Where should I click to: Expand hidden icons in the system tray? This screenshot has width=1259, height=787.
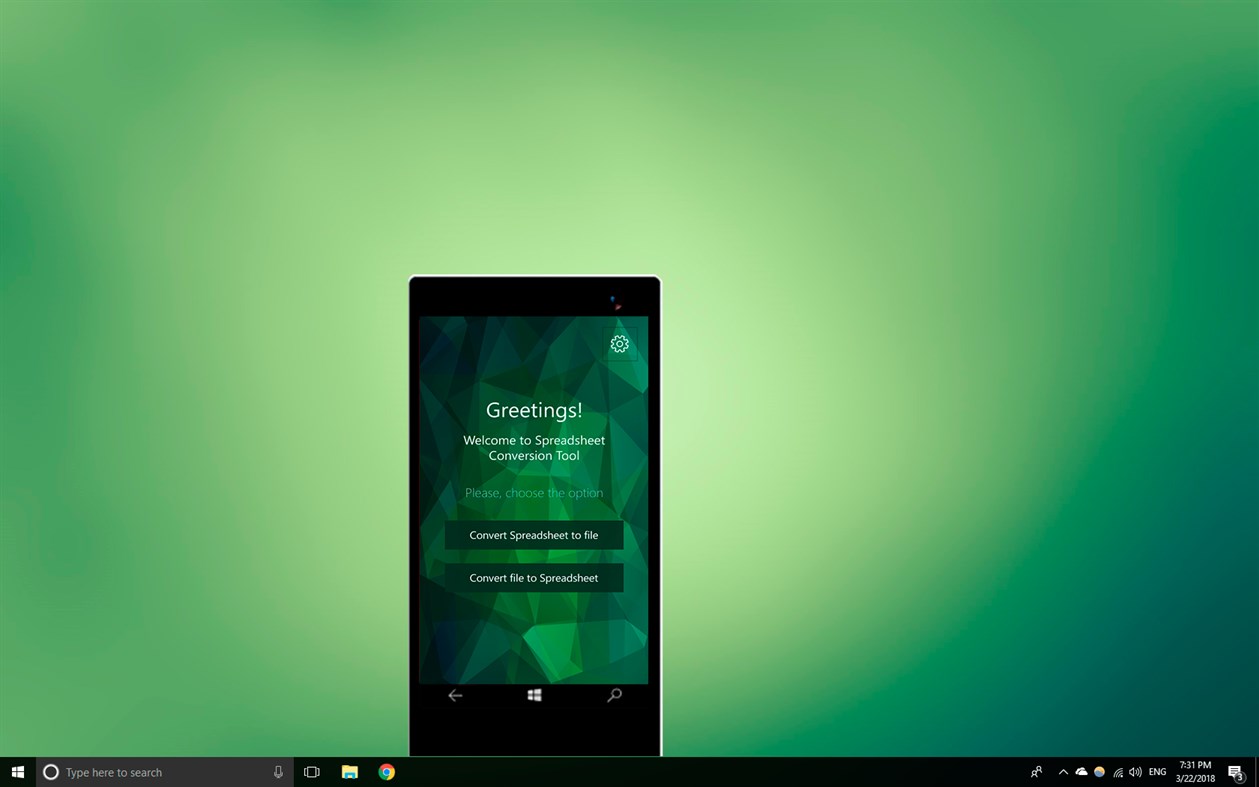(x=1063, y=771)
